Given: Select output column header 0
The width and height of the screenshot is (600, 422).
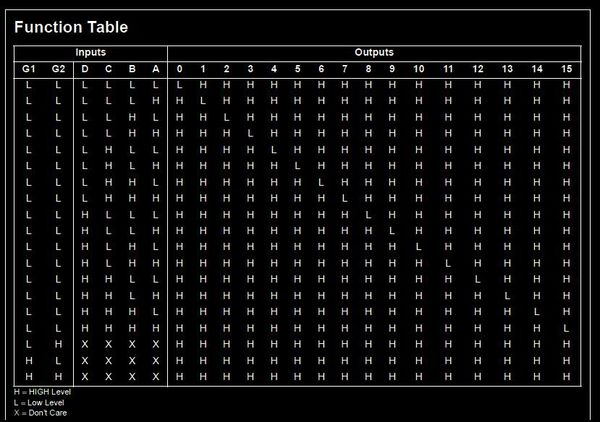Looking at the screenshot, I should [x=179, y=69].
